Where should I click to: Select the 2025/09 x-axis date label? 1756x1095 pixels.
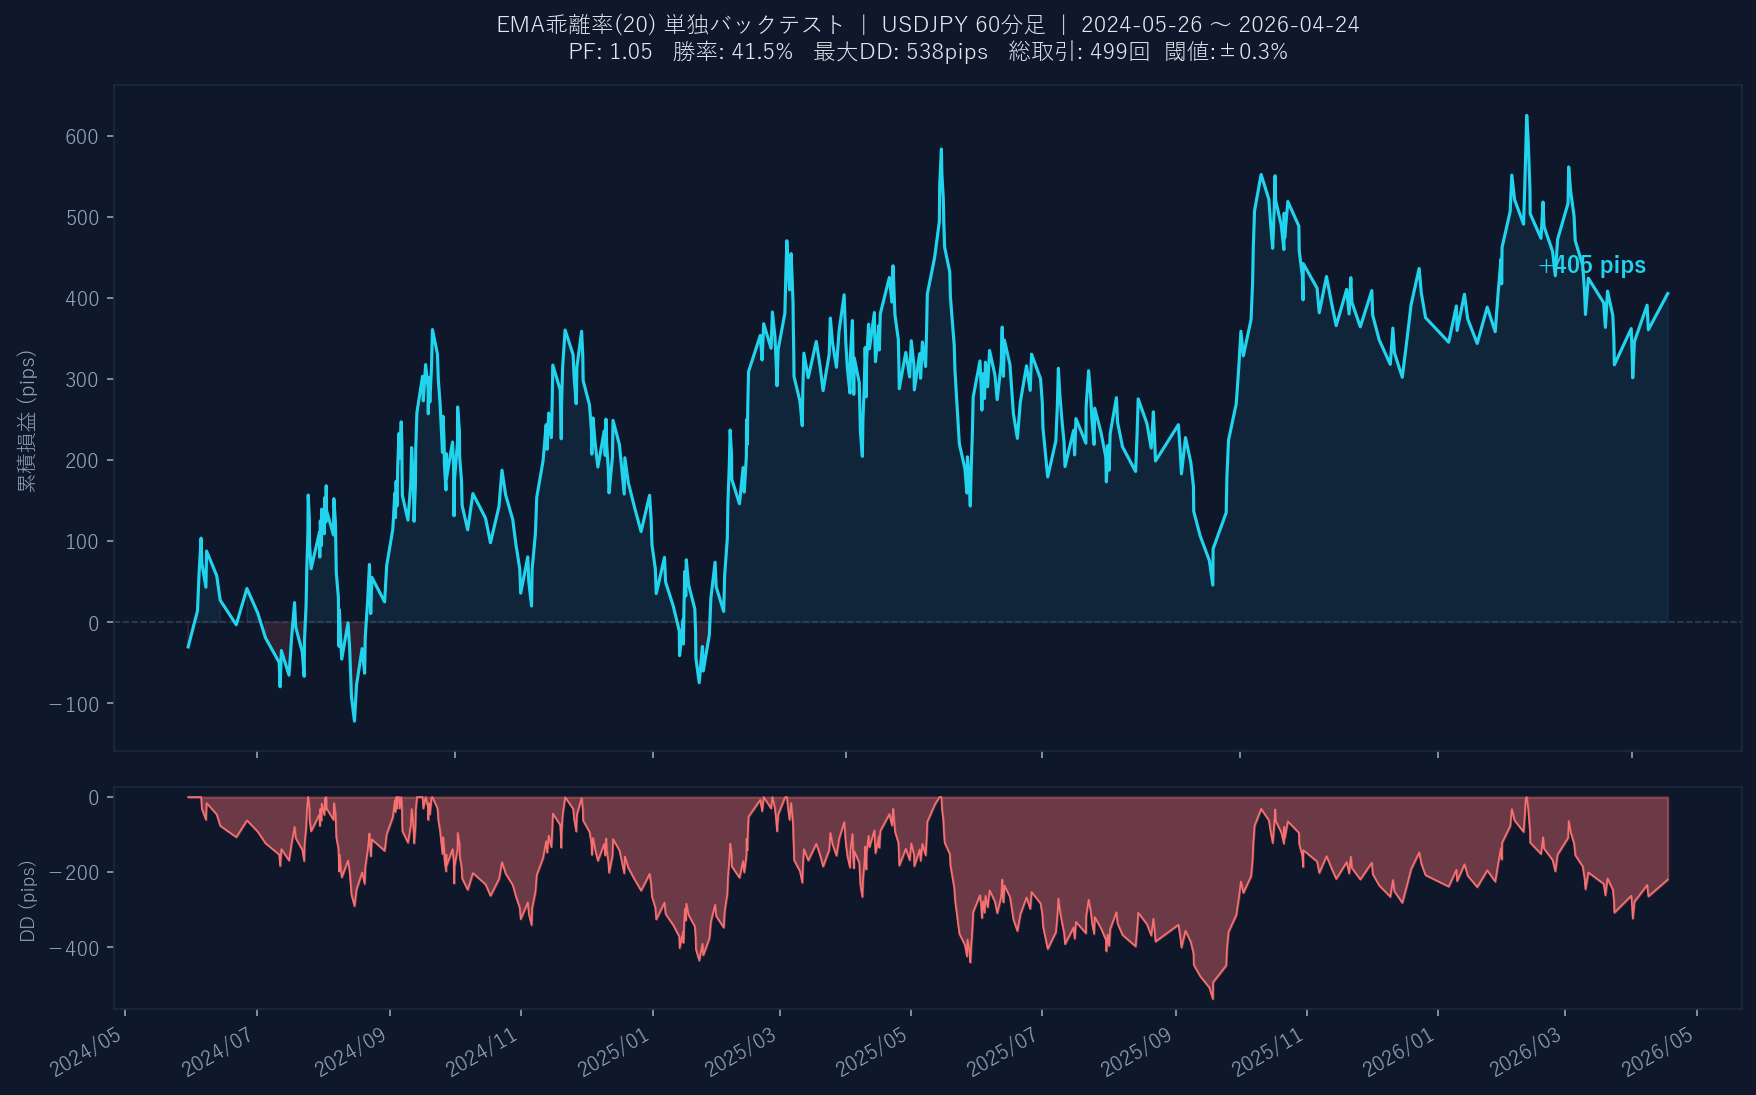pos(1137,1052)
